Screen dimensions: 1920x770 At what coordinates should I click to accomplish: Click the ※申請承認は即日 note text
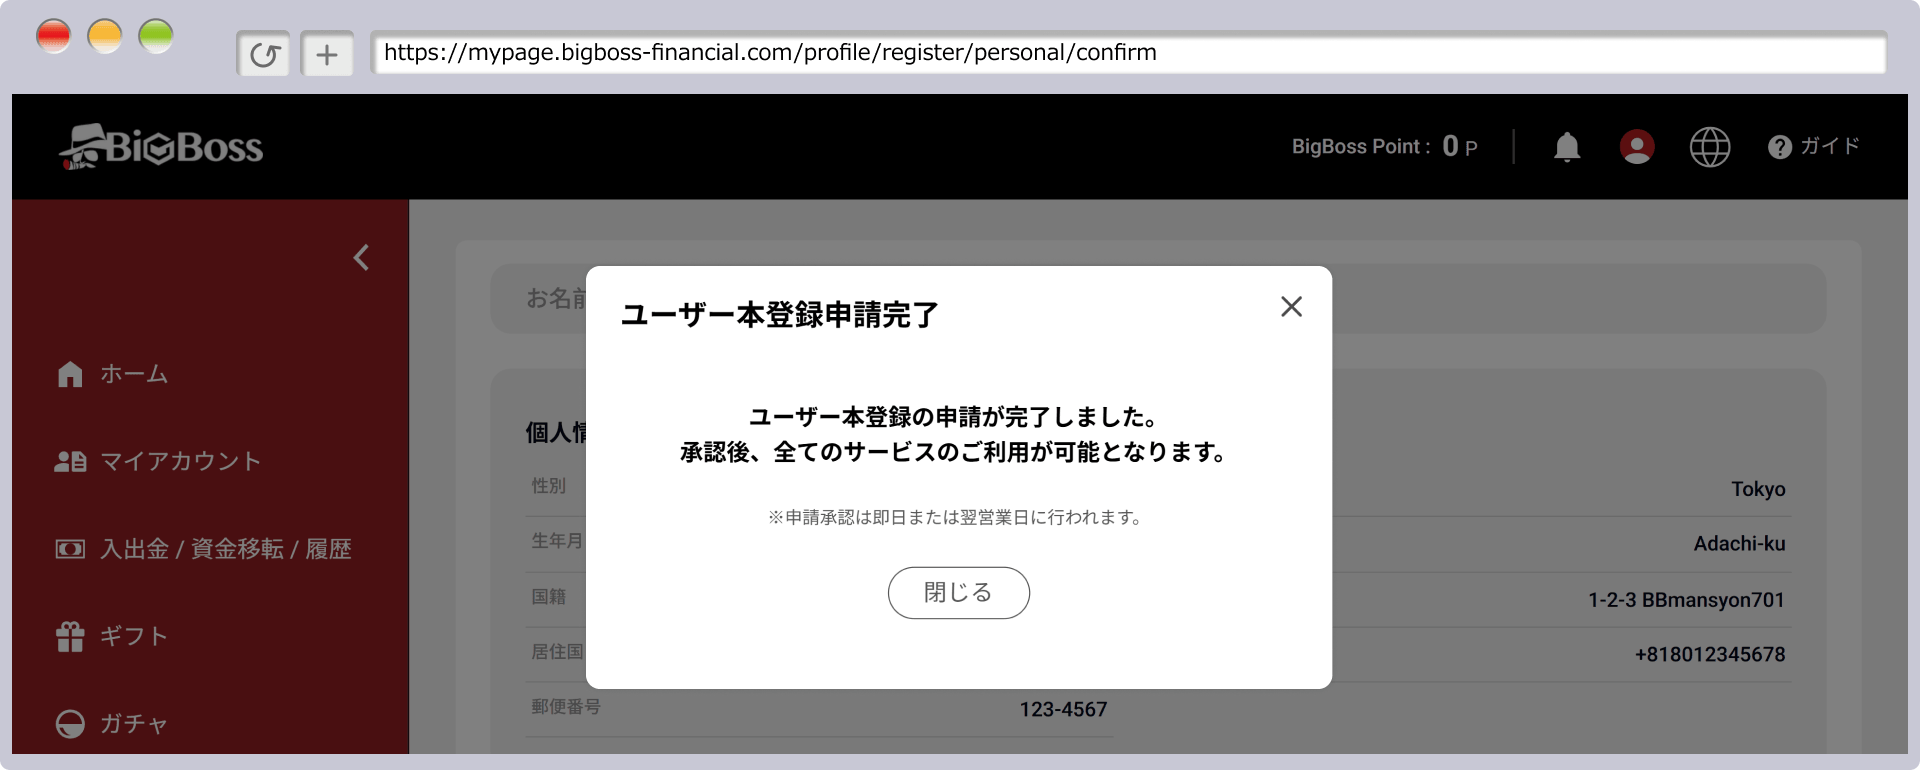point(955,517)
